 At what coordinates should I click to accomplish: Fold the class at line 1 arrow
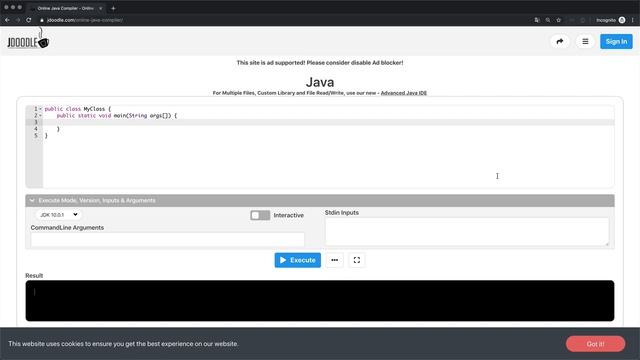pos(40,109)
